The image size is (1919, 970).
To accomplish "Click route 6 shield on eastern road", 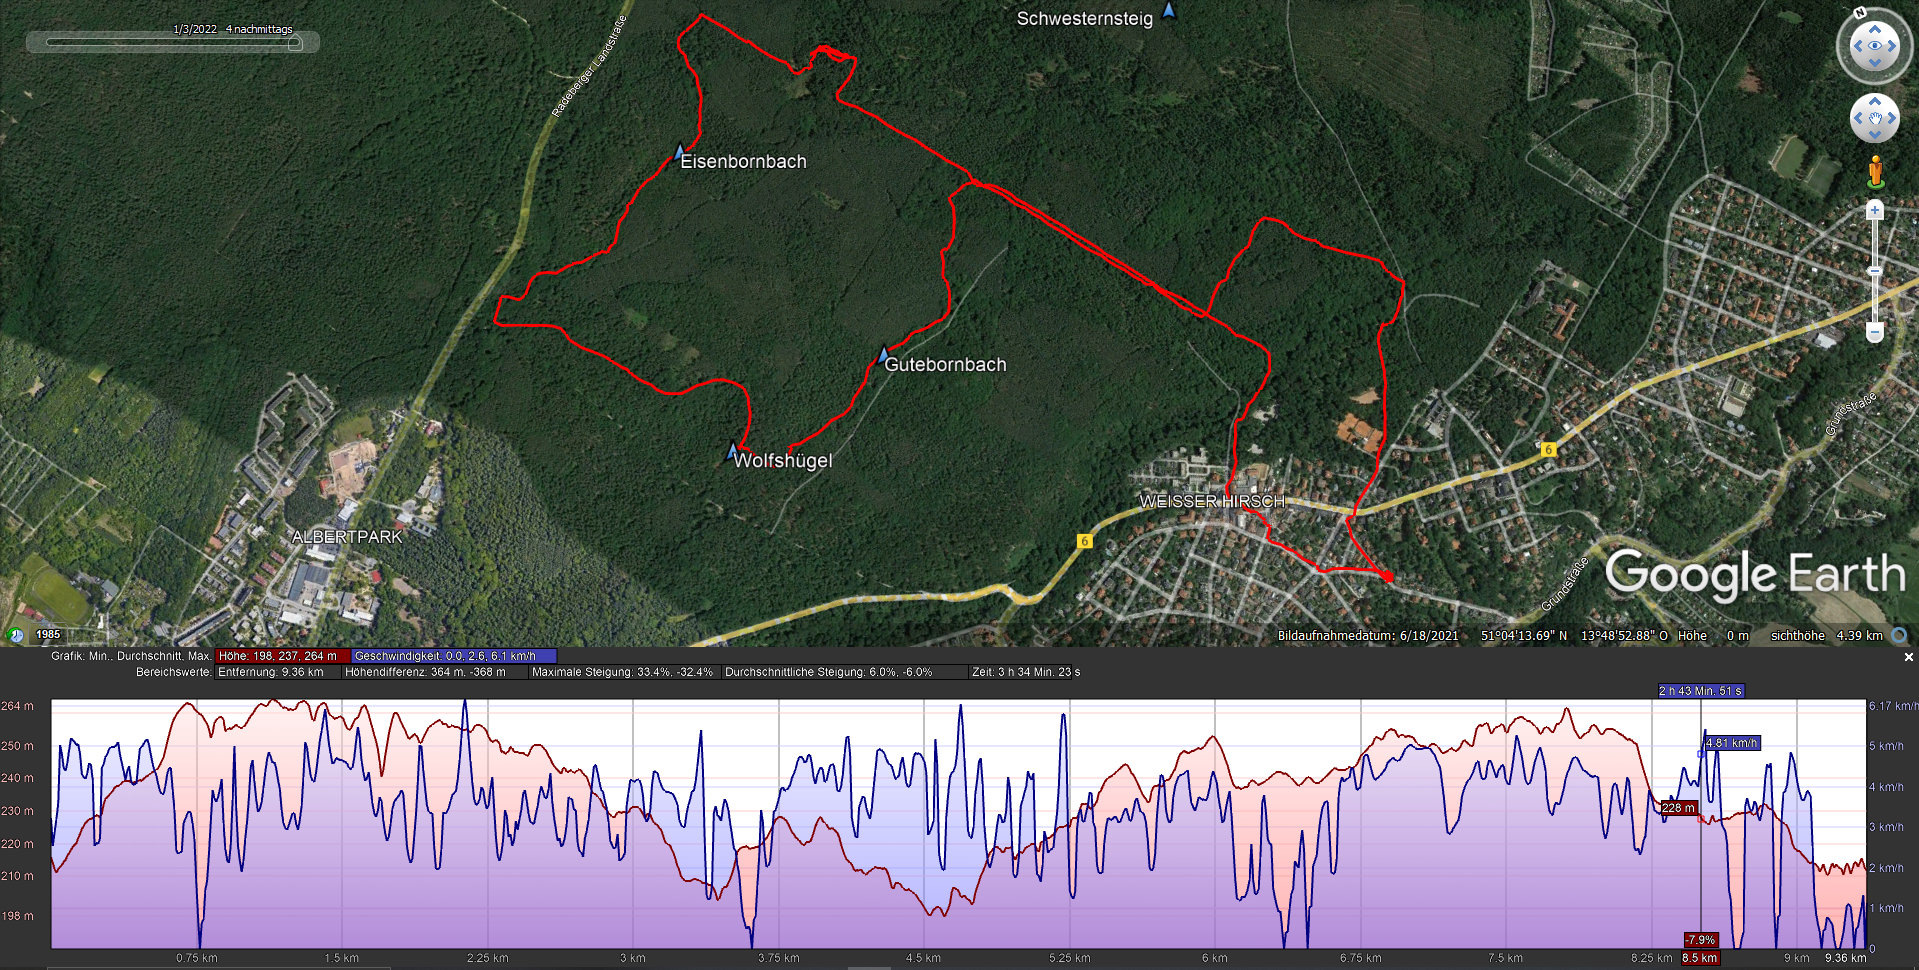I will (1548, 450).
